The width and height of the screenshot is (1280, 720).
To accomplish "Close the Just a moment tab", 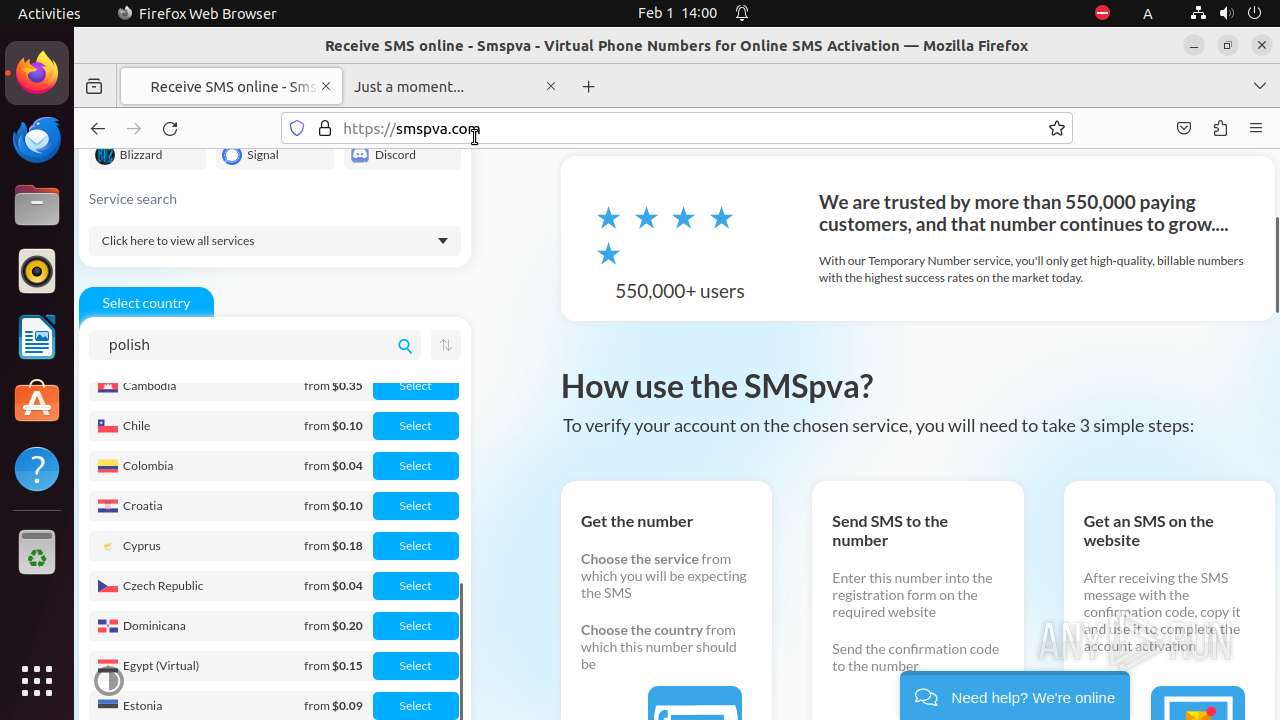I will [x=551, y=86].
